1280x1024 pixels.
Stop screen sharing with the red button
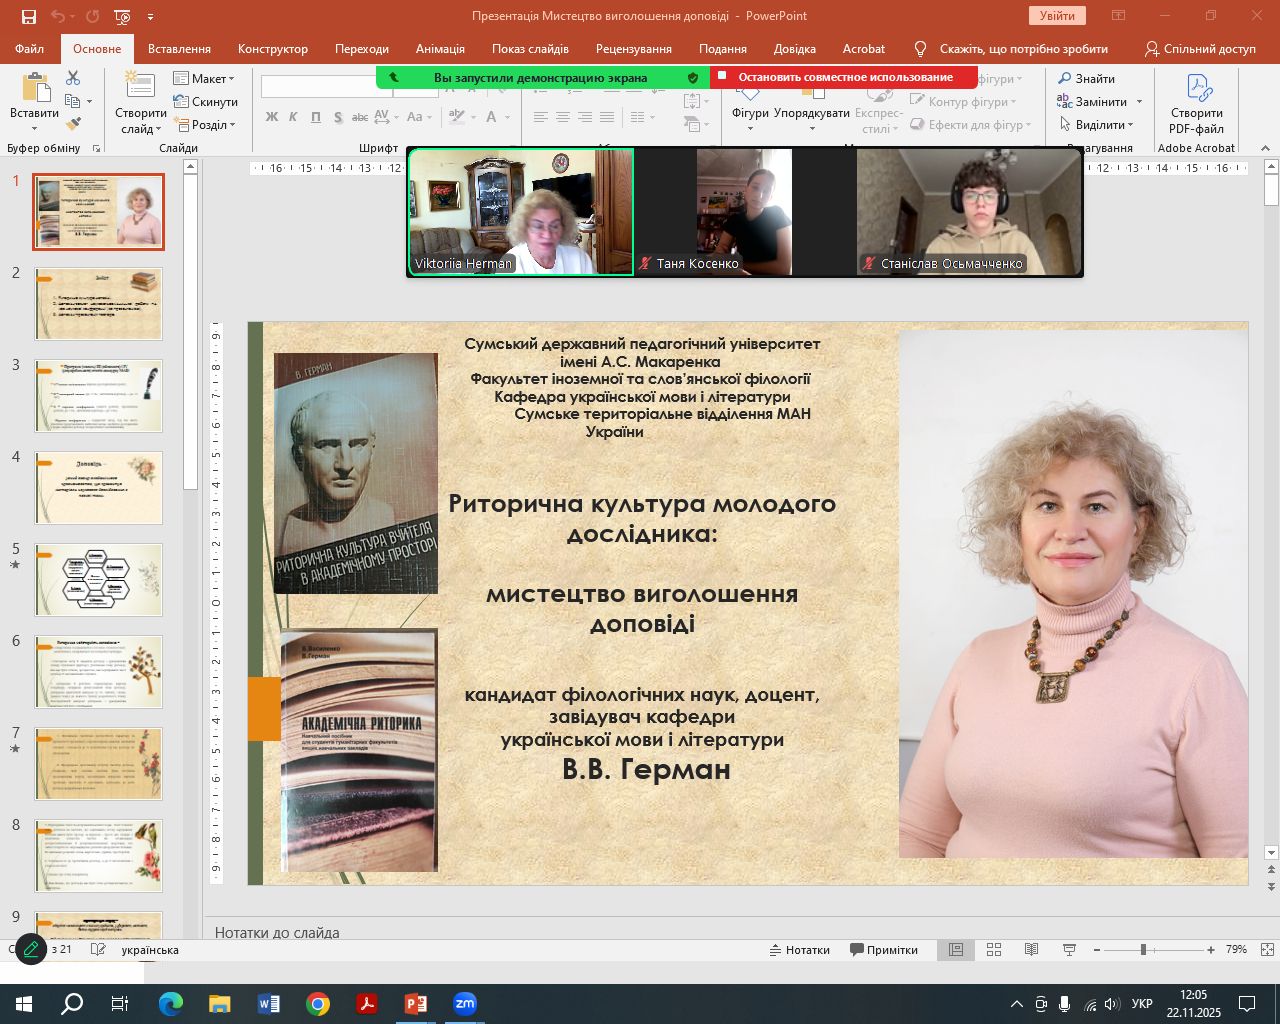coord(844,77)
